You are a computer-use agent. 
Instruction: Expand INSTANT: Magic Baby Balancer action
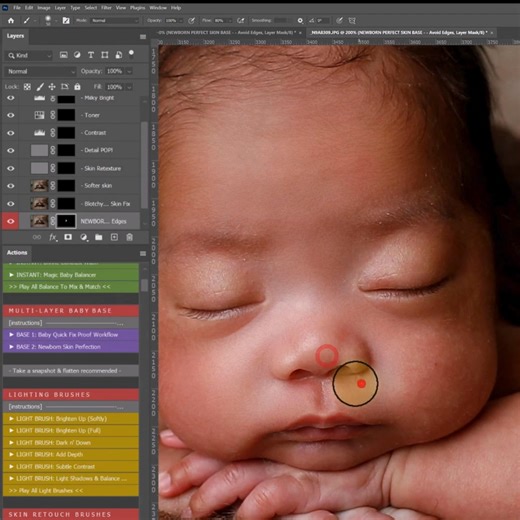(11, 275)
